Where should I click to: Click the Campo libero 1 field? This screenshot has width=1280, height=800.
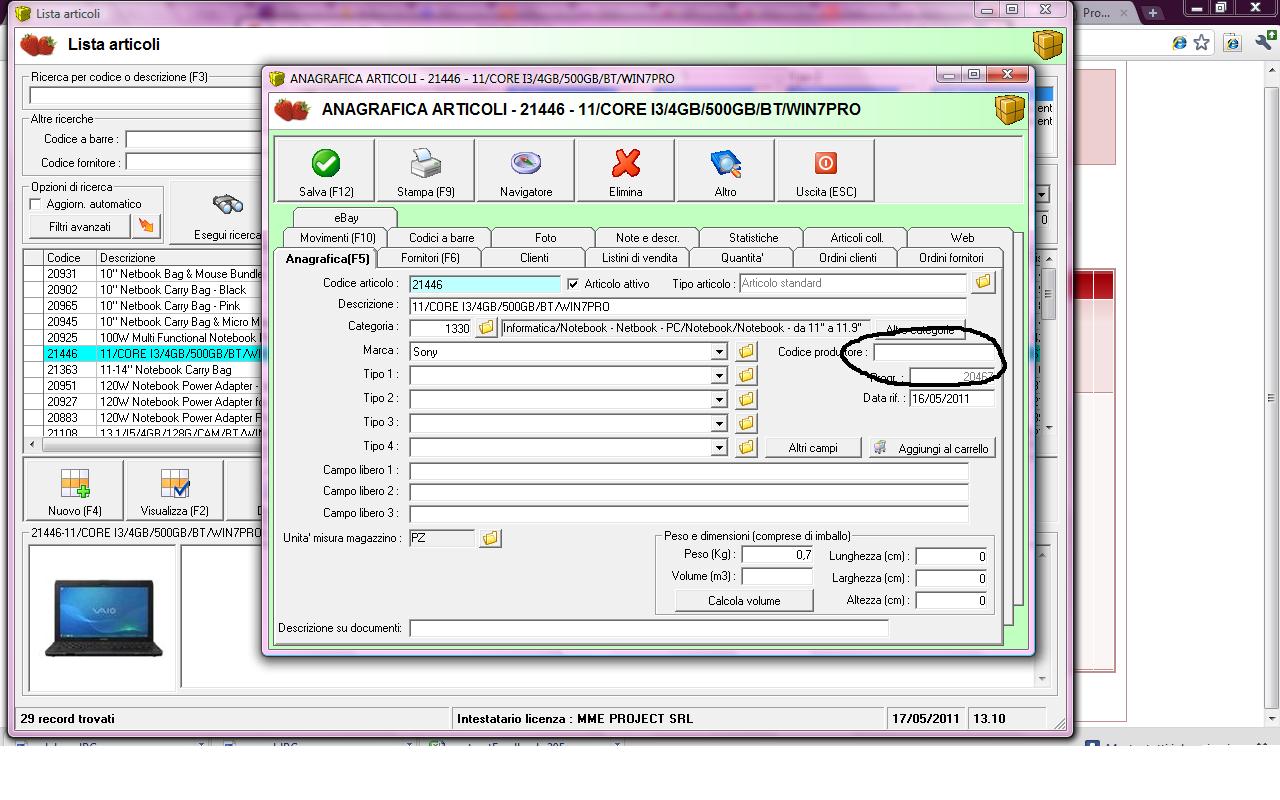pyautogui.click(x=688, y=470)
